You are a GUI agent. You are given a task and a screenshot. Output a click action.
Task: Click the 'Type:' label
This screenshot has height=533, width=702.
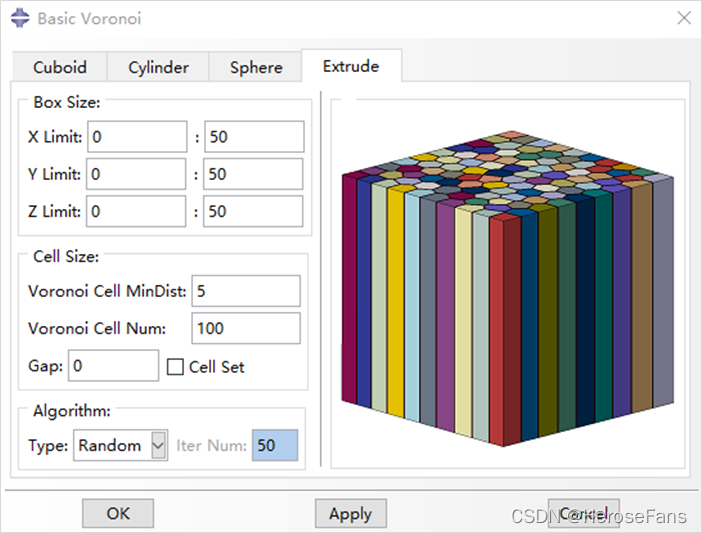point(48,446)
